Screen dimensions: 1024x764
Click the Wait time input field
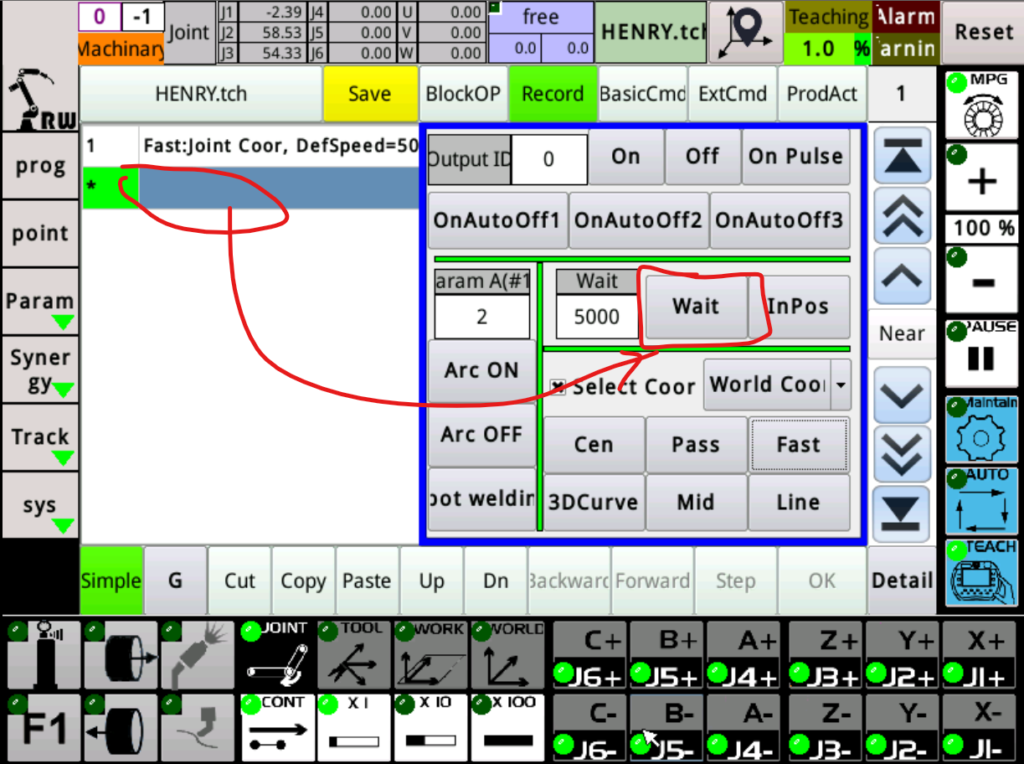point(596,317)
